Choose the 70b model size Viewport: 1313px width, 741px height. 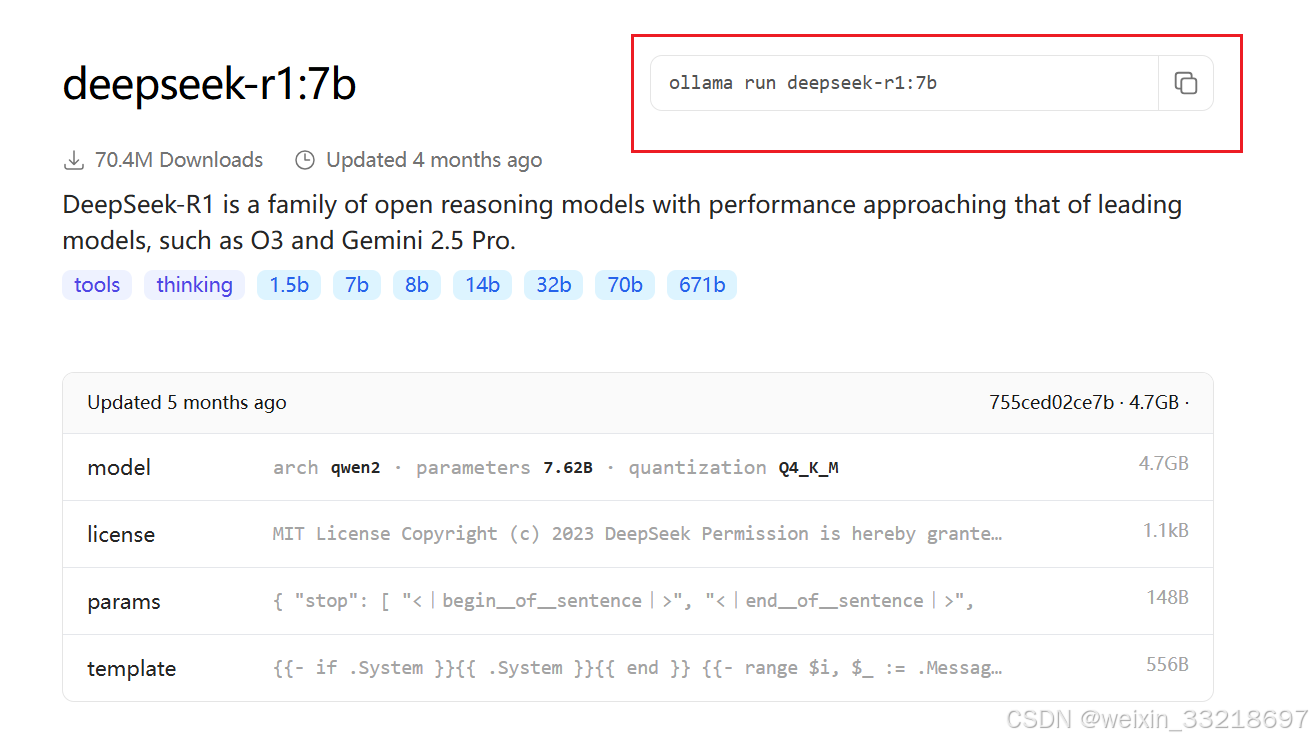(x=625, y=285)
